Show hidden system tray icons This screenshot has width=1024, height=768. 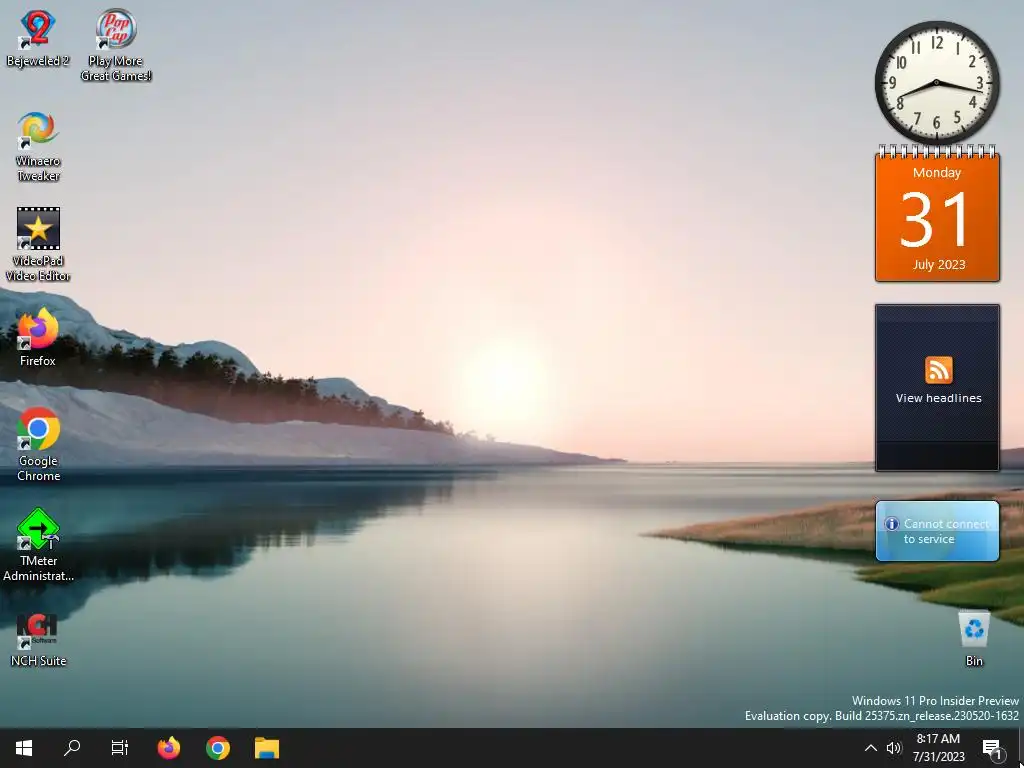871,748
